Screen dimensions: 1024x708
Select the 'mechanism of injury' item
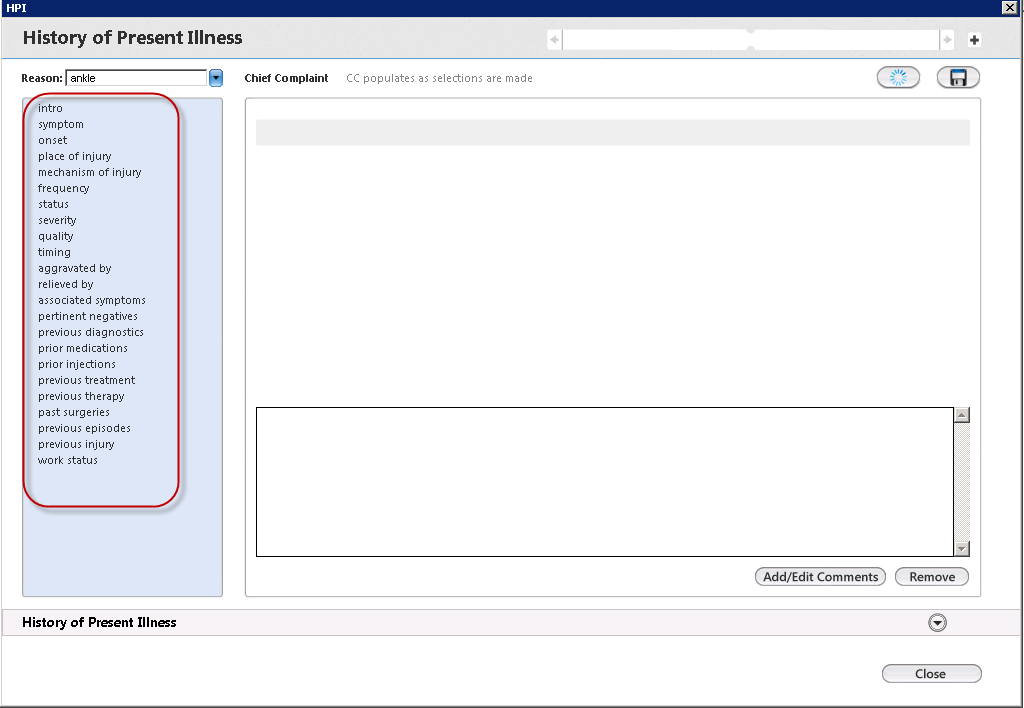coord(89,172)
